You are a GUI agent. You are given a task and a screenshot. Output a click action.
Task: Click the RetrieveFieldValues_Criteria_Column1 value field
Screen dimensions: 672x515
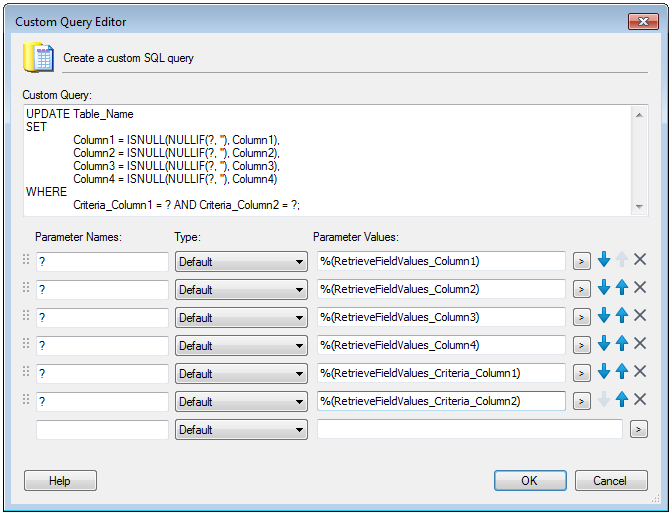[x=441, y=373]
